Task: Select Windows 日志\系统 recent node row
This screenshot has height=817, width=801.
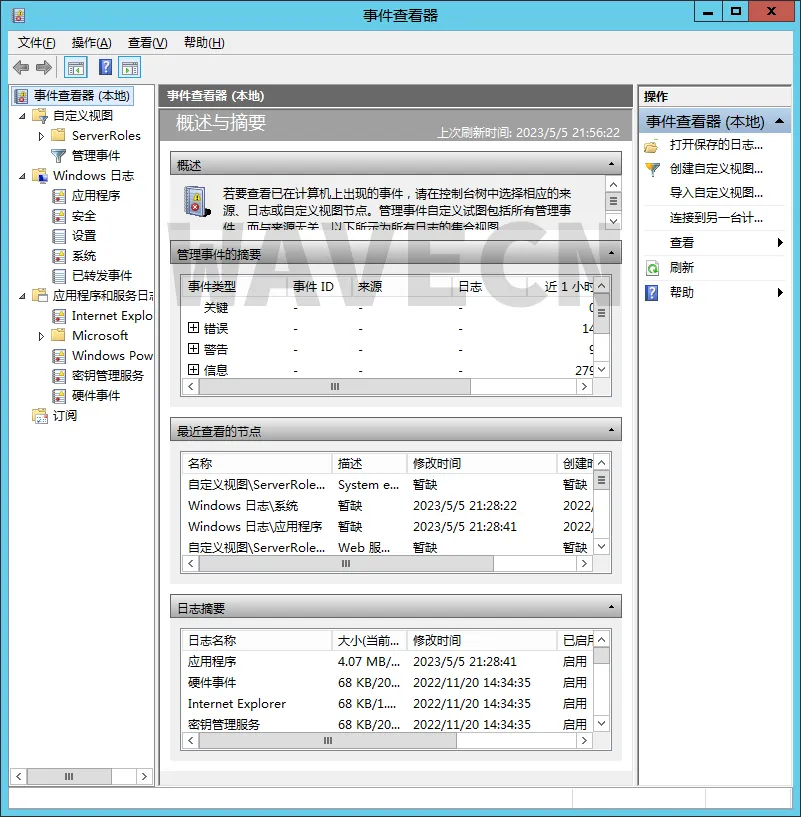Action: pos(387,506)
